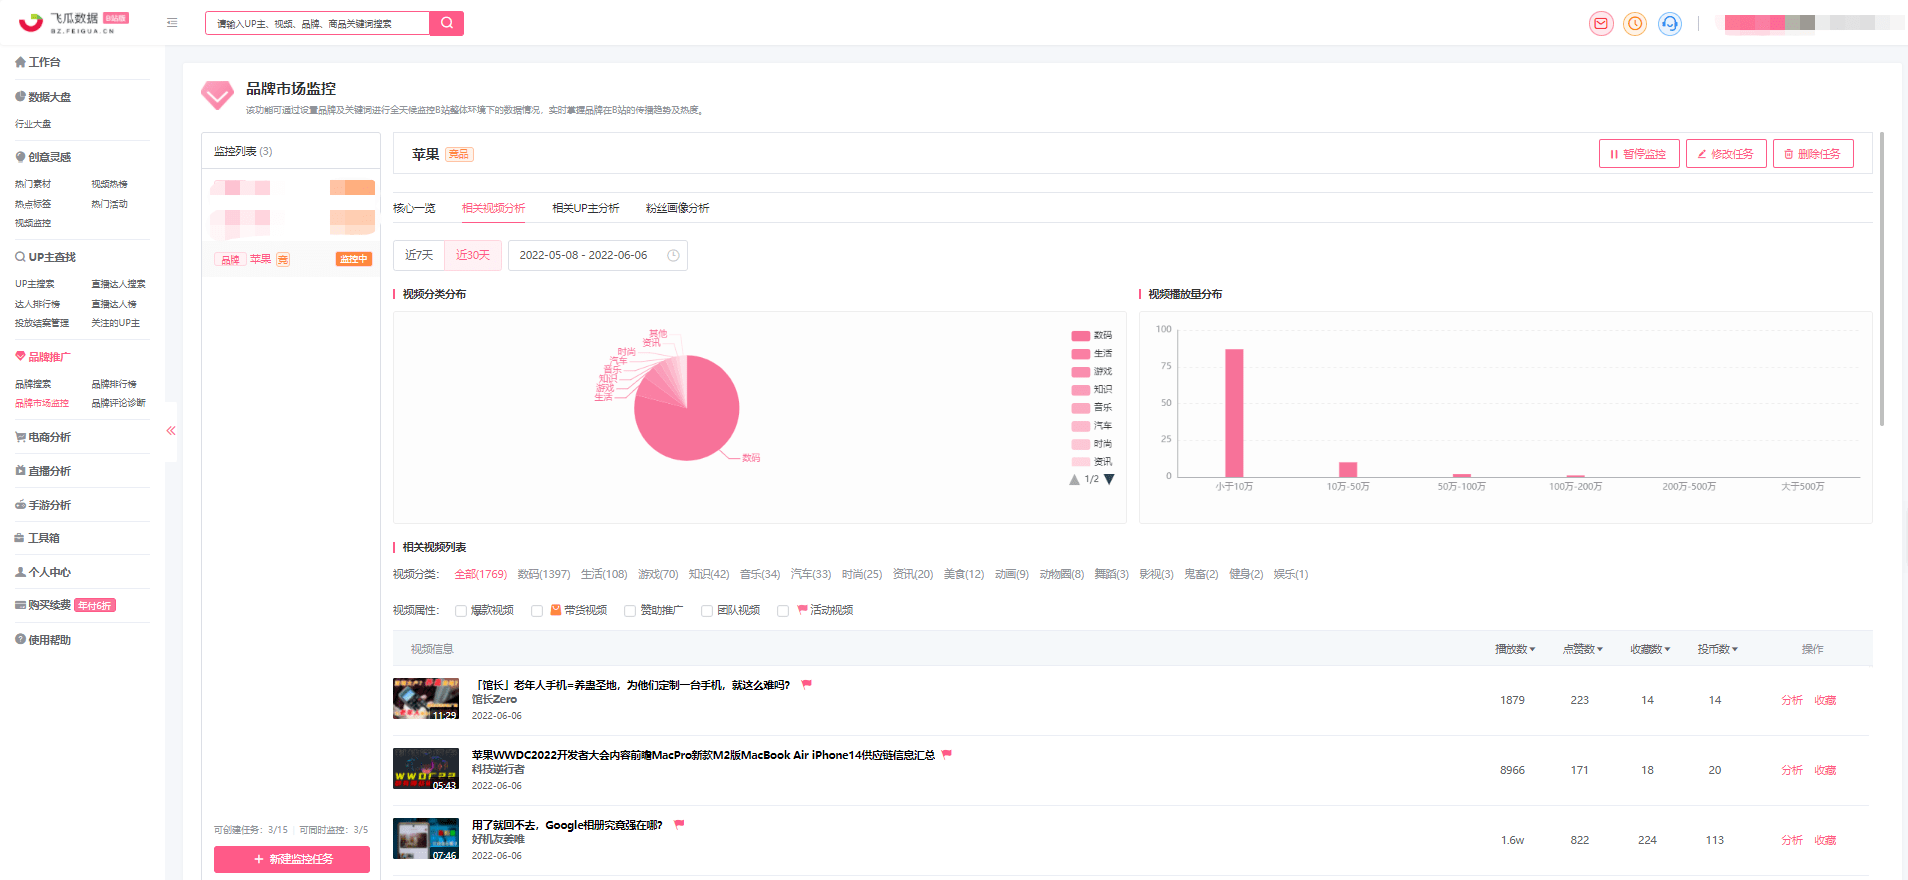Switch to 粉丝画像分析 tab
1908x880 pixels.
(677, 208)
